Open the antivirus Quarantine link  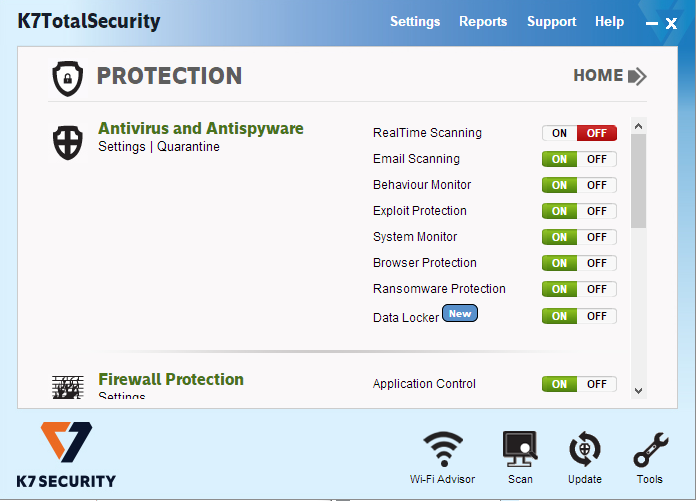[x=189, y=147]
